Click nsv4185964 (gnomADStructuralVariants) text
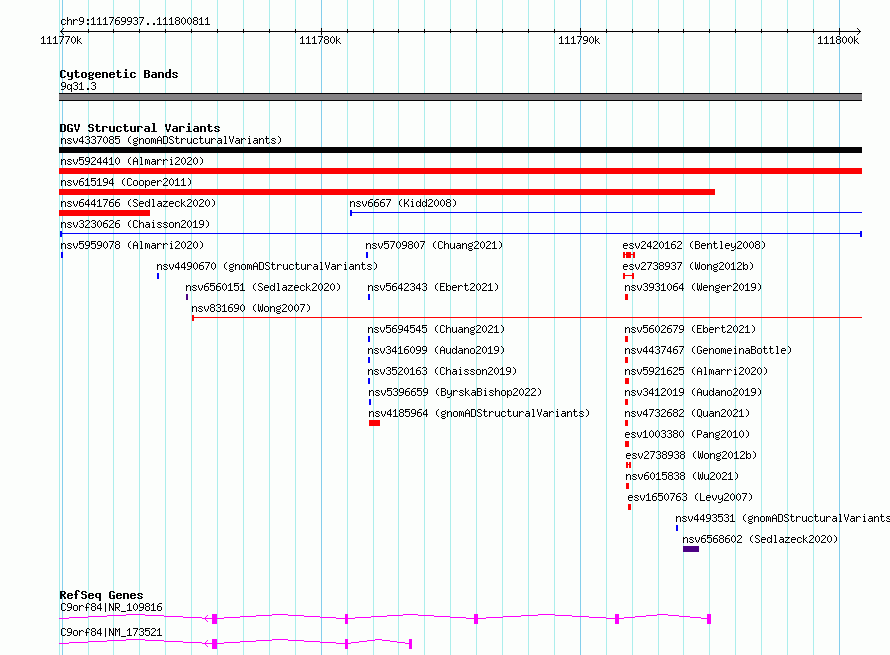Viewport: 890px width, 655px height. click(479, 413)
